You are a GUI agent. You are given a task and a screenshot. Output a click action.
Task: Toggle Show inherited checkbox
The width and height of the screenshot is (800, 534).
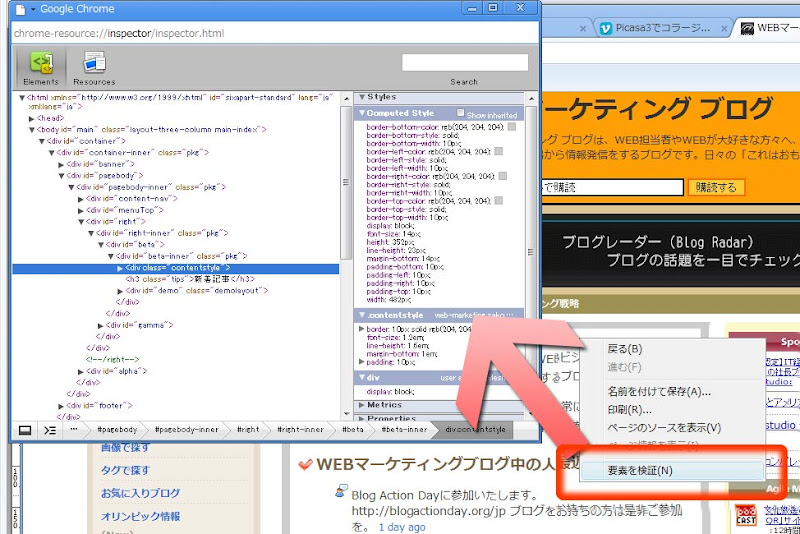(x=460, y=113)
